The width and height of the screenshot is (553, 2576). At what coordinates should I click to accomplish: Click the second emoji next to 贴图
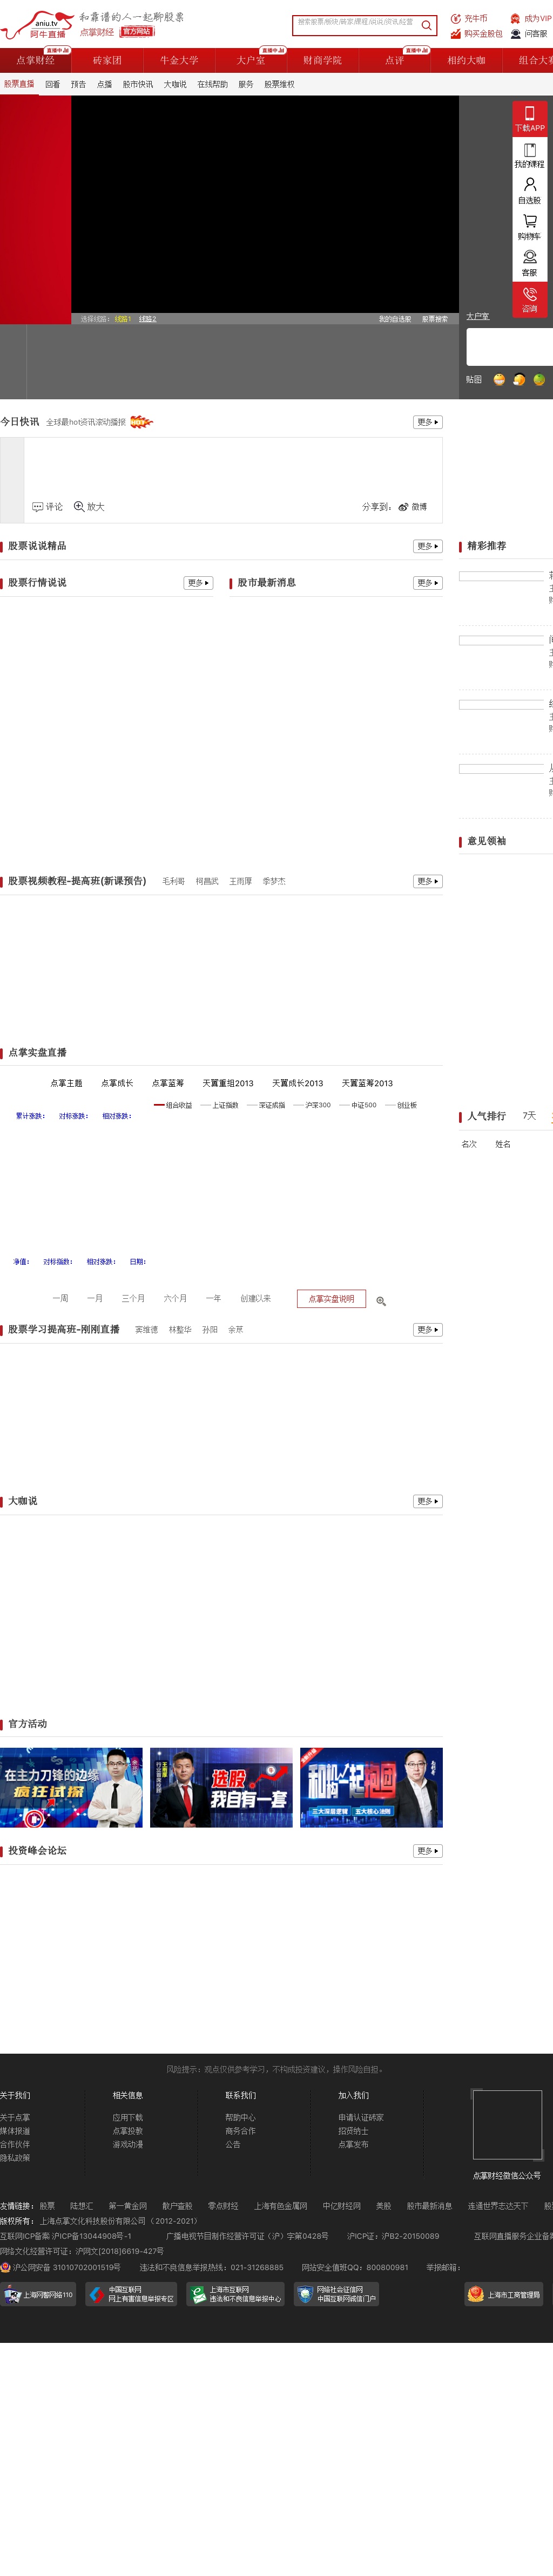[x=519, y=380]
